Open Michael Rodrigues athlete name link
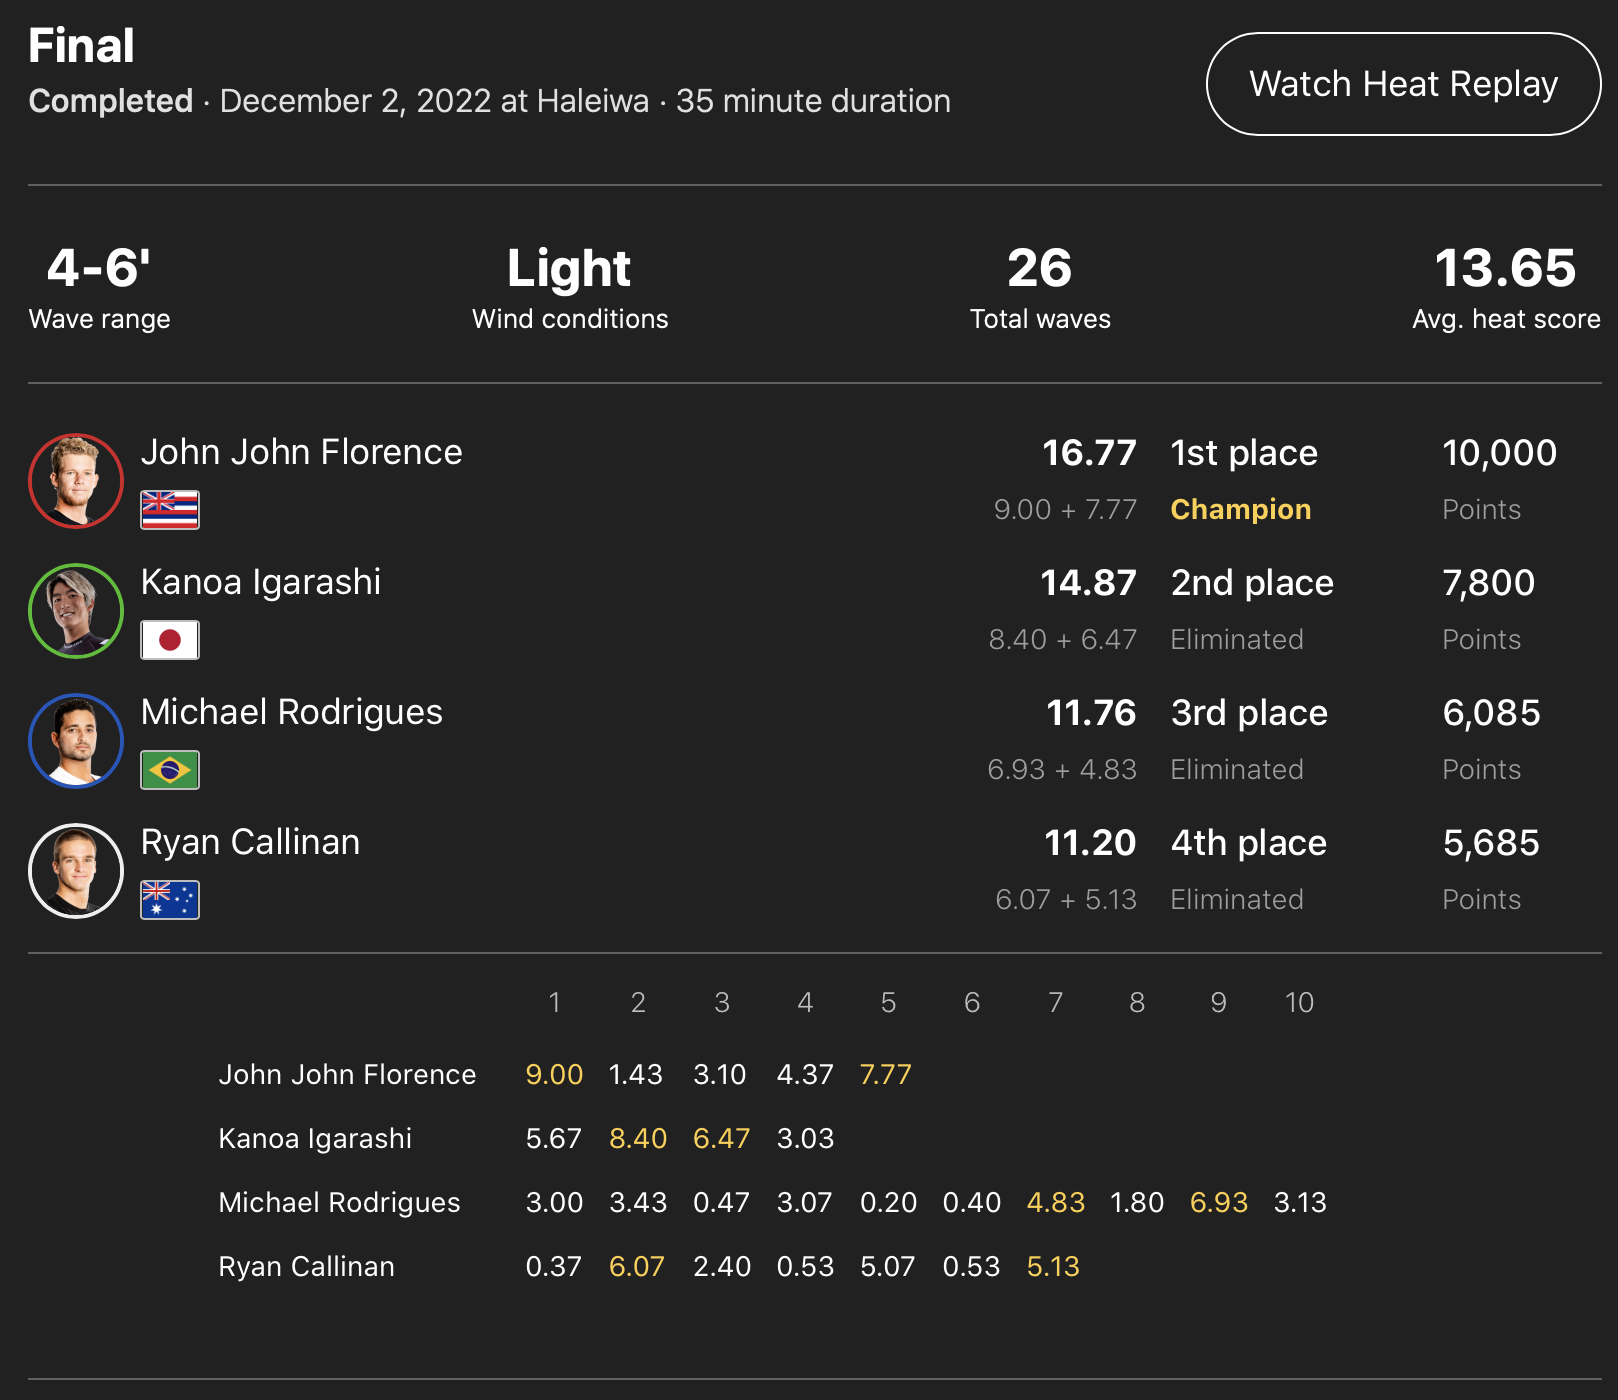This screenshot has width=1618, height=1400. pos(291,712)
